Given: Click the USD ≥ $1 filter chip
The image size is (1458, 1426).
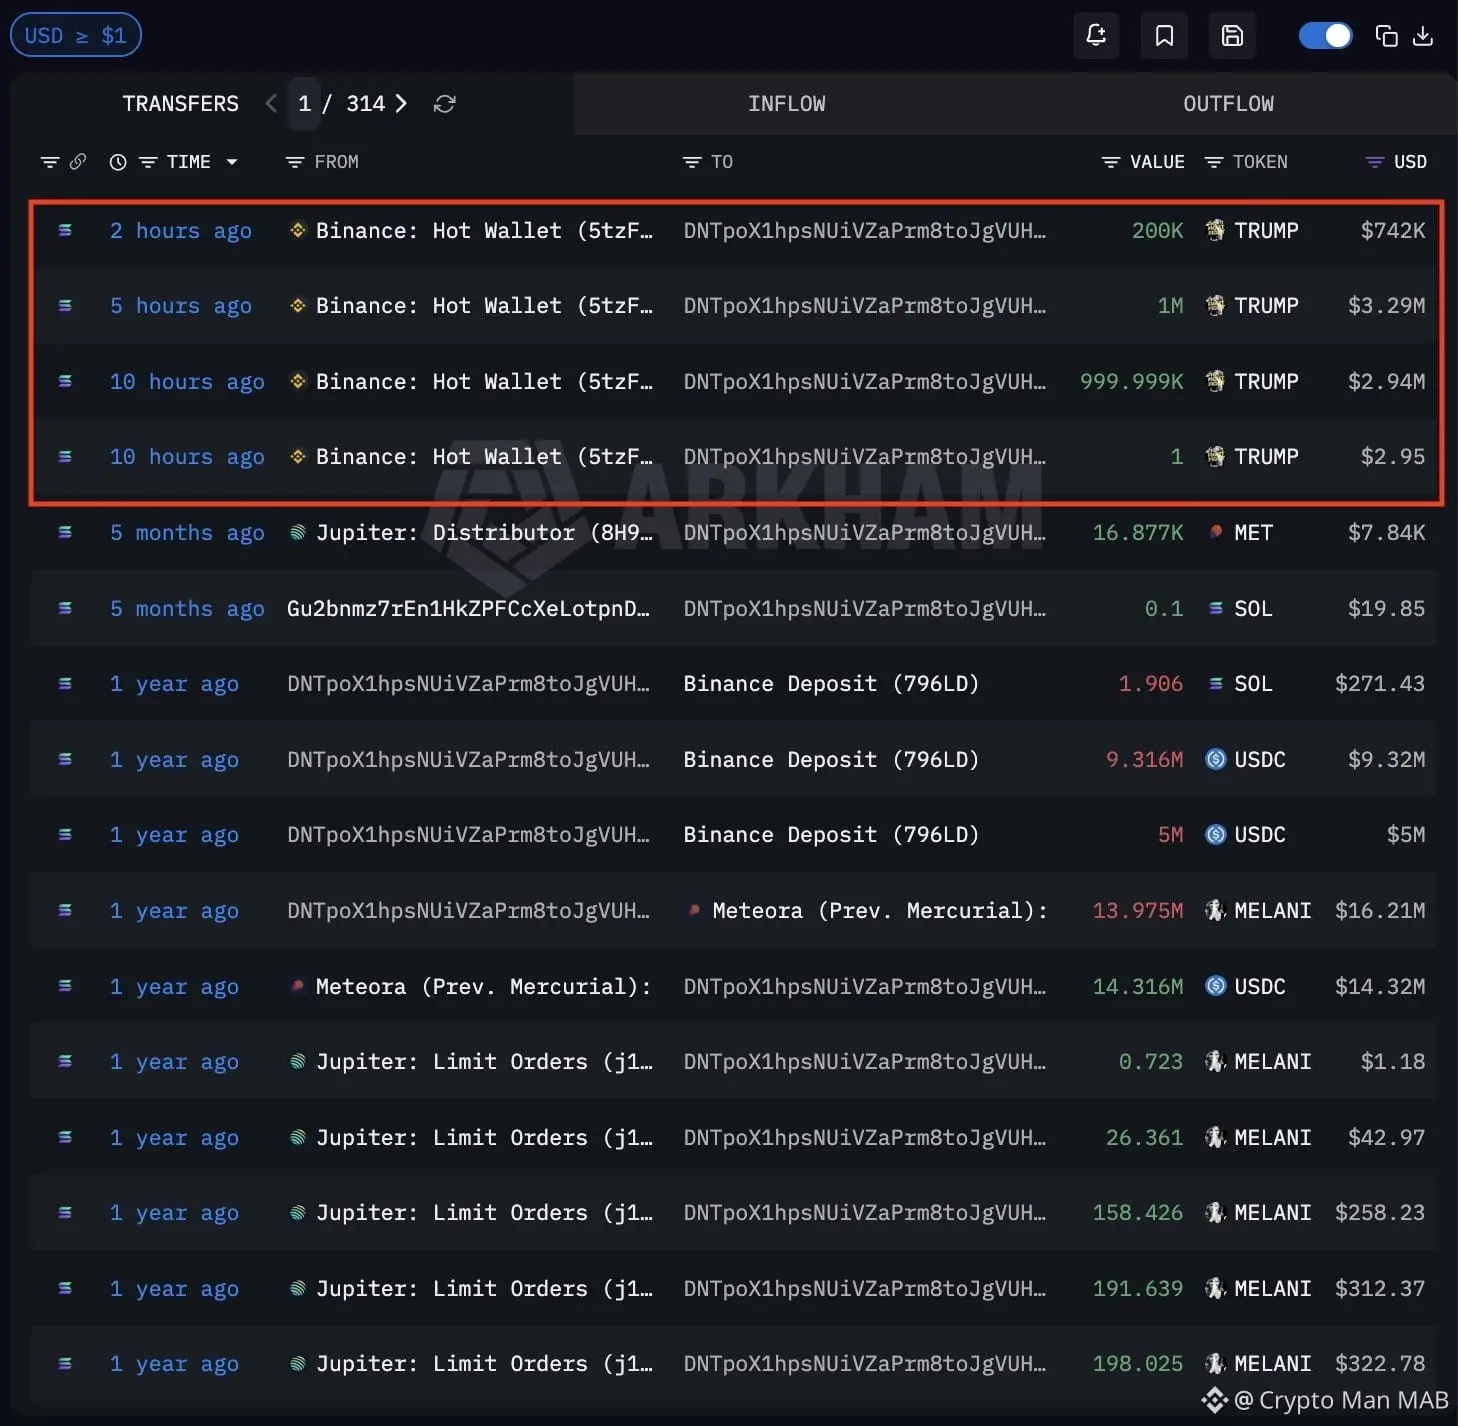Looking at the screenshot, I should 75,36.
